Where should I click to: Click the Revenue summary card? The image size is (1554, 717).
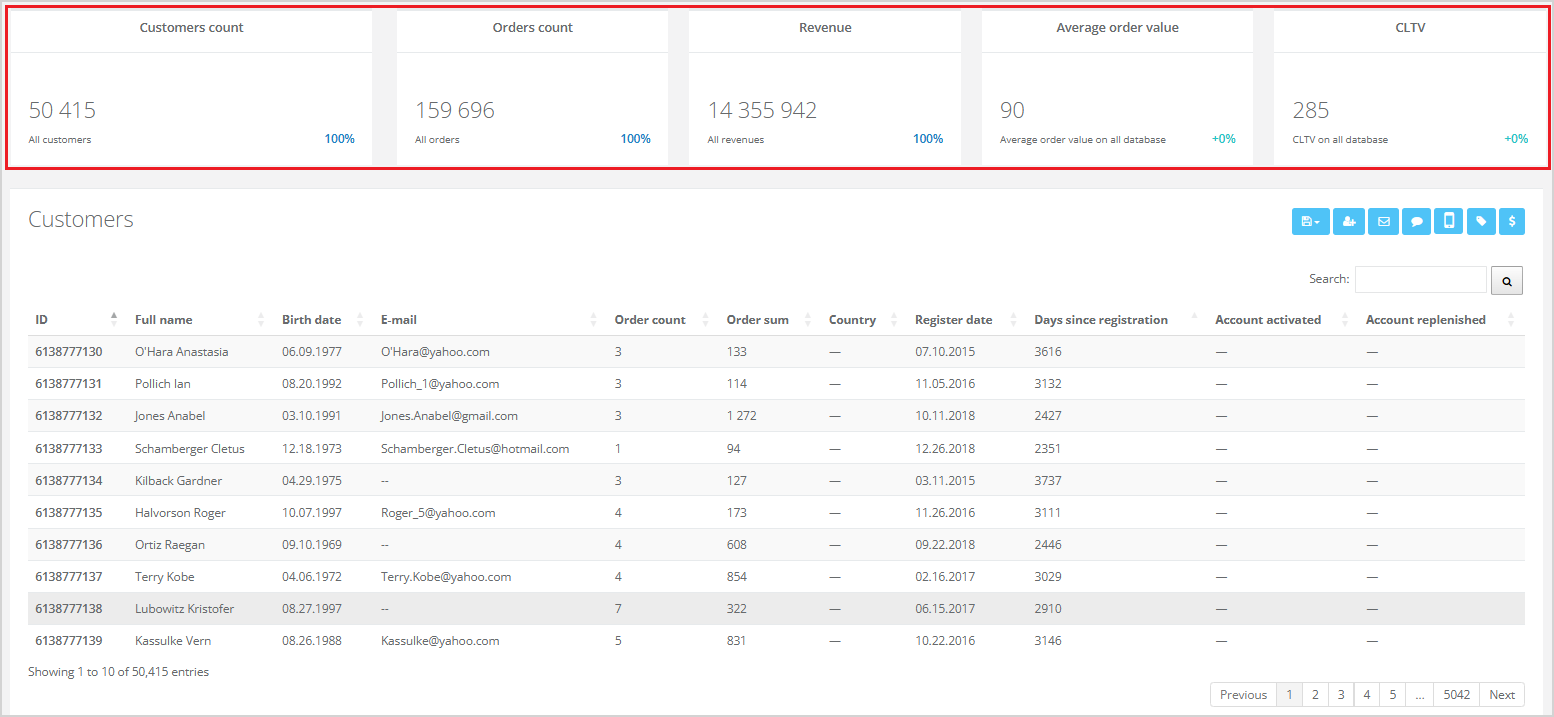pos(825,90)
